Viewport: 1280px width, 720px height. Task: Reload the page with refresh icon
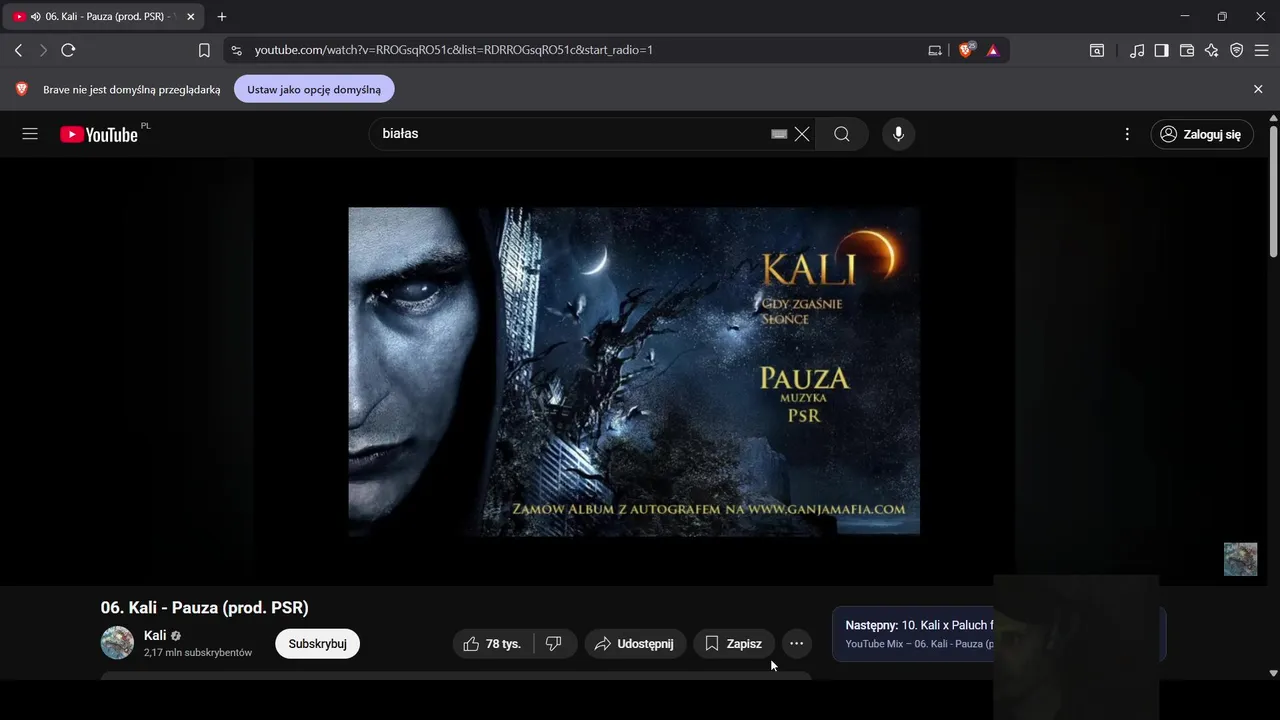click(68, 50)
